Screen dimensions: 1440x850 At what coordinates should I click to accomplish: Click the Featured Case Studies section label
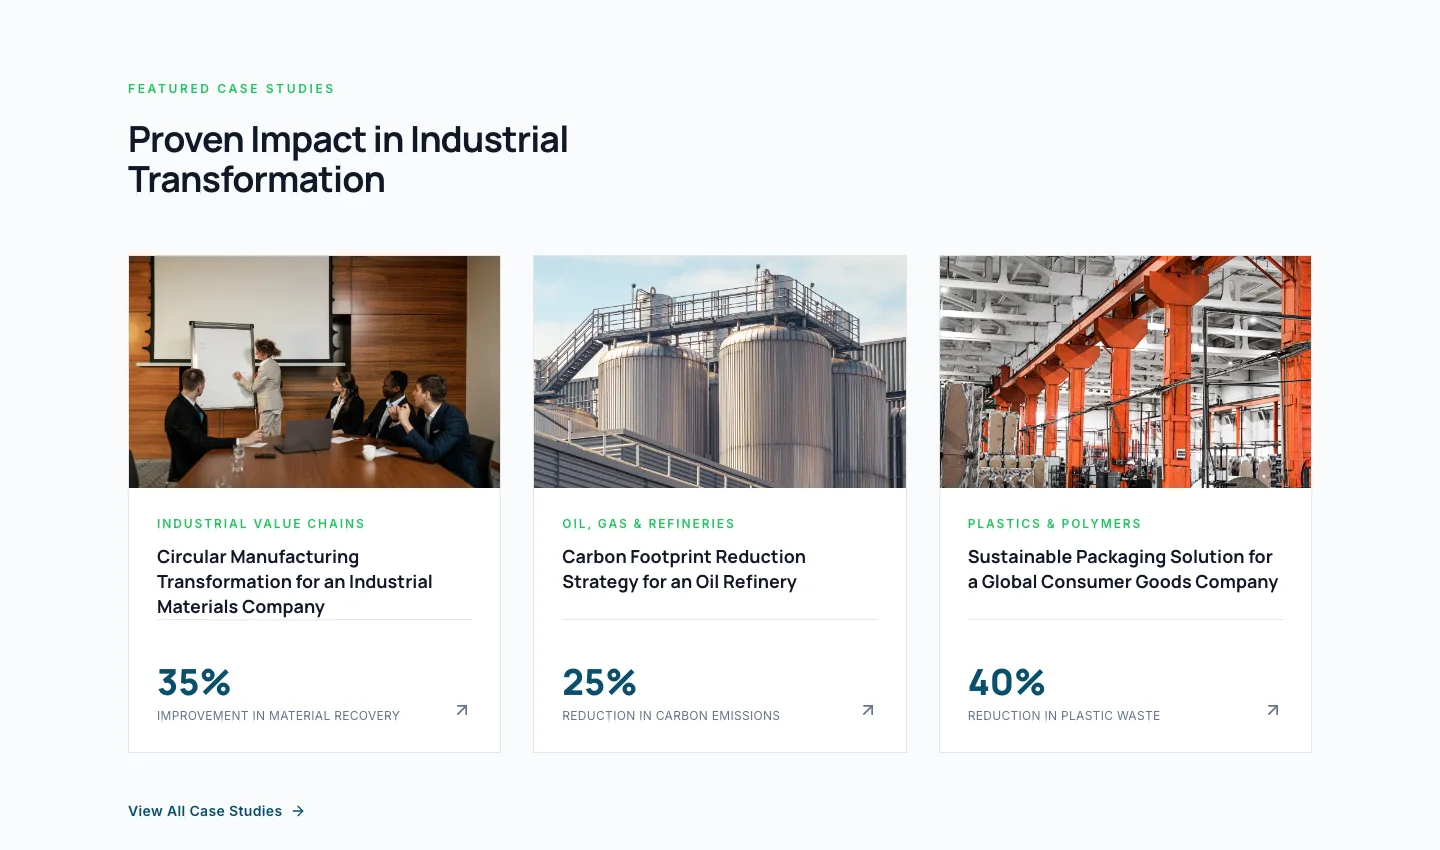click(x=231, y=89)
